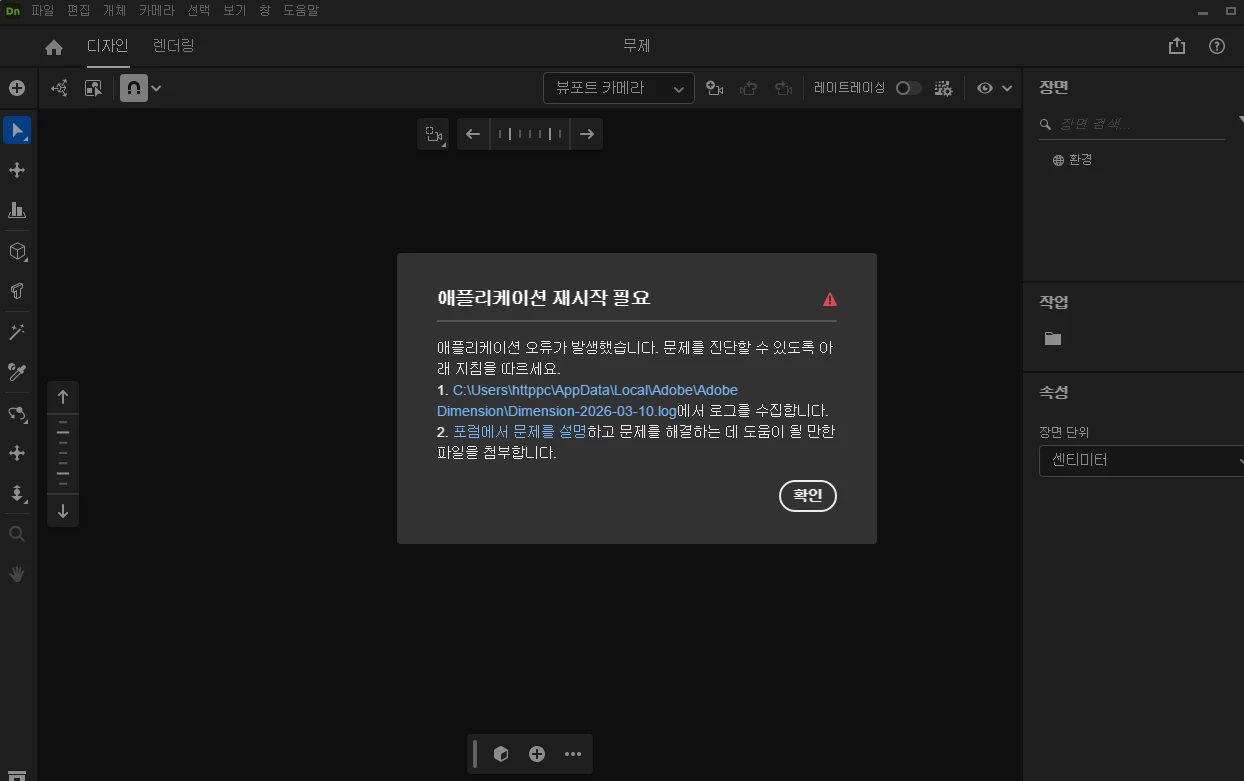This screenshot has height=781, width=1244.
Task: Open the folder icon in the 작업 panel
Action: (1053, 339)
